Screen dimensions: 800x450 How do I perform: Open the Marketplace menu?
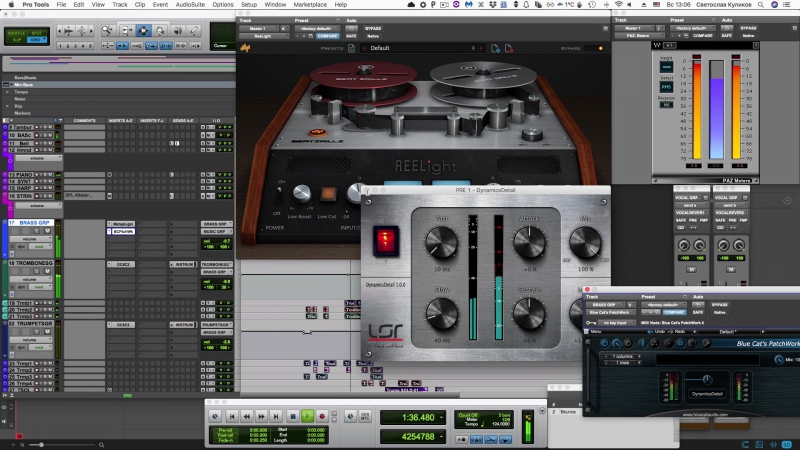click(x=310, y=5)
